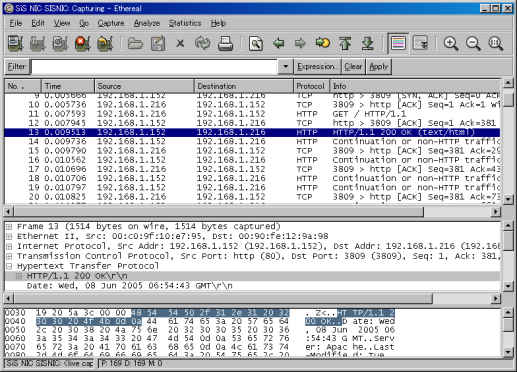This screenshot has width=517, height=372.
Task: Select packet 11 GET / HTTP/1.1
Action: (252, 114)
